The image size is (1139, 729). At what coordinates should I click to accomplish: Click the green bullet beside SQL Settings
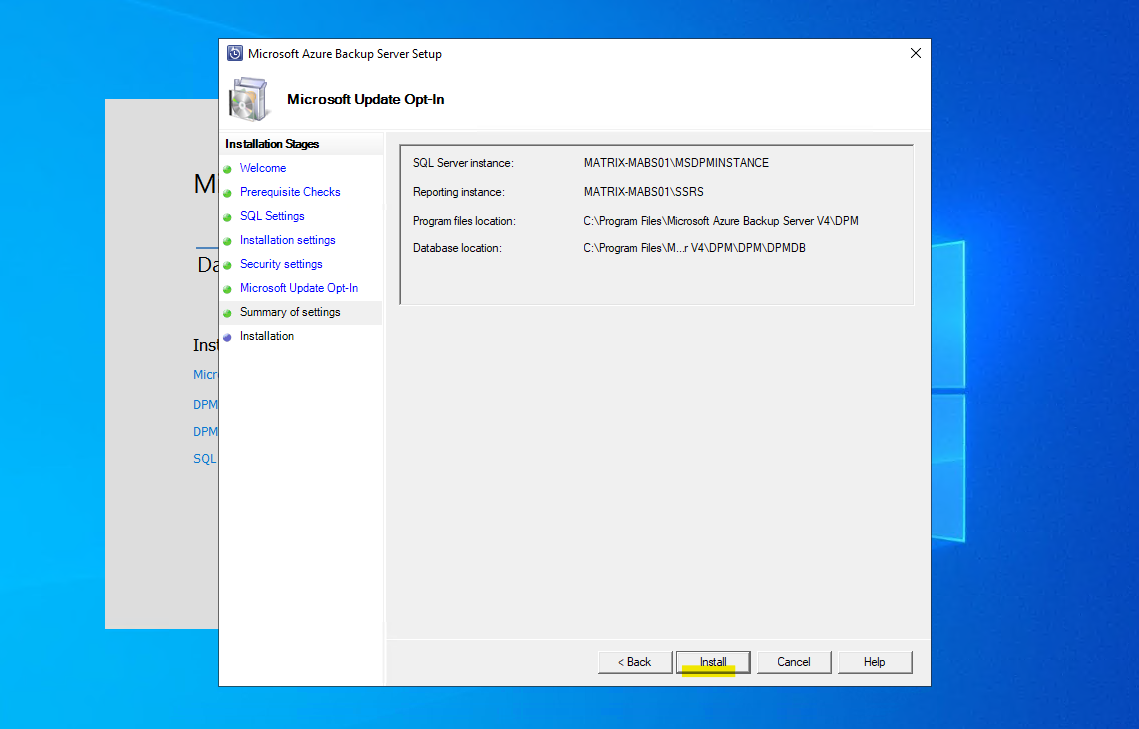pos(227,217)
